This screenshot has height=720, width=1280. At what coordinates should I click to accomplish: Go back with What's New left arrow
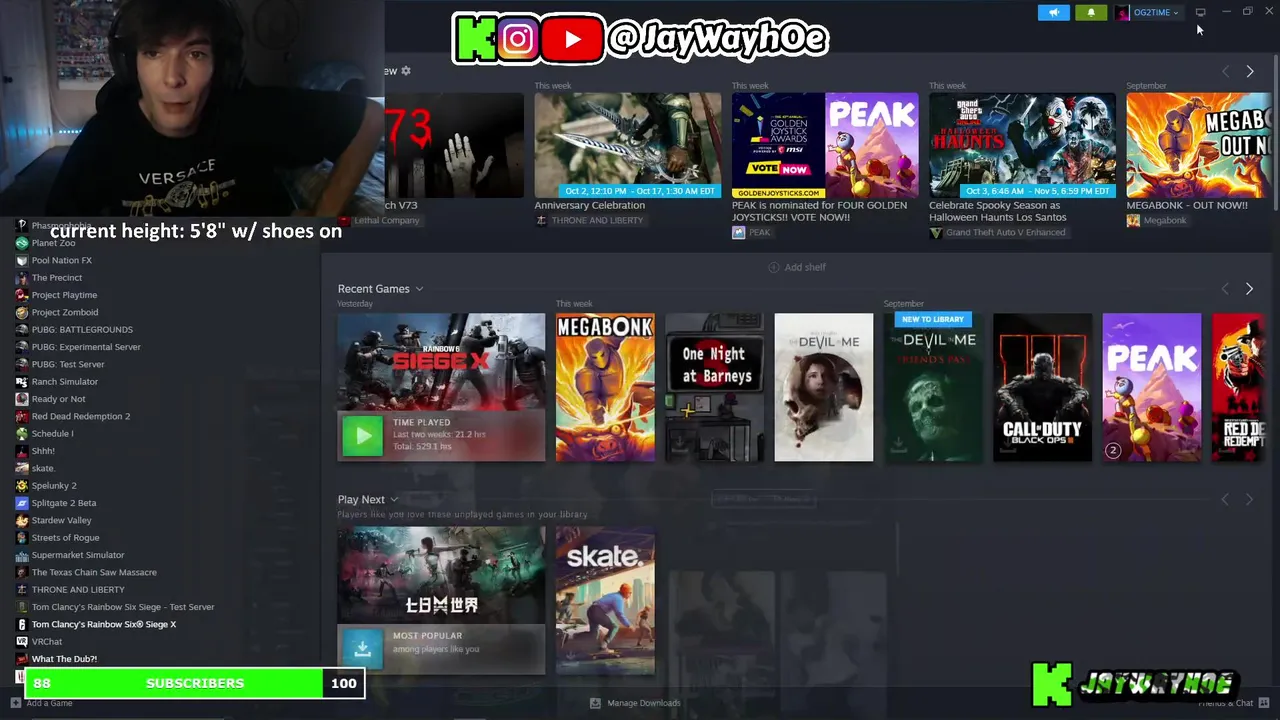click(1225, 71)
